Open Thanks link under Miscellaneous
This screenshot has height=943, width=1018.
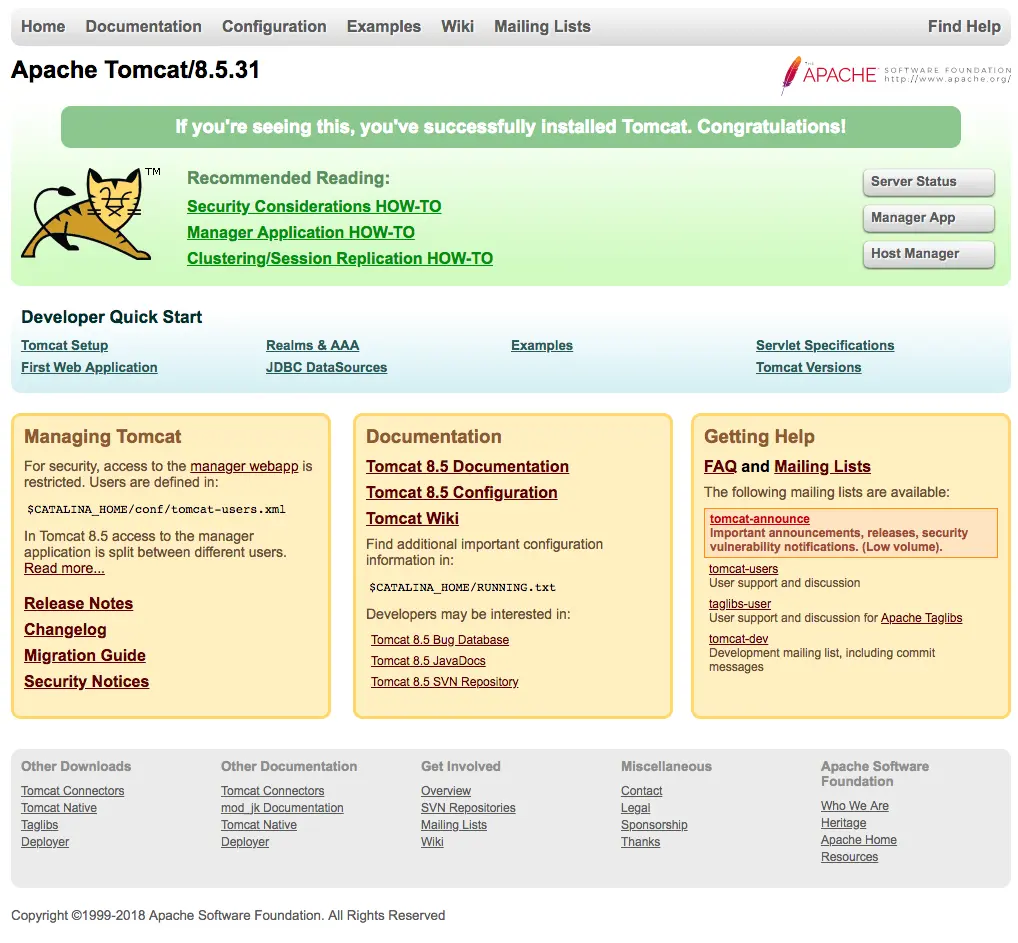click(x=640, y=842)
